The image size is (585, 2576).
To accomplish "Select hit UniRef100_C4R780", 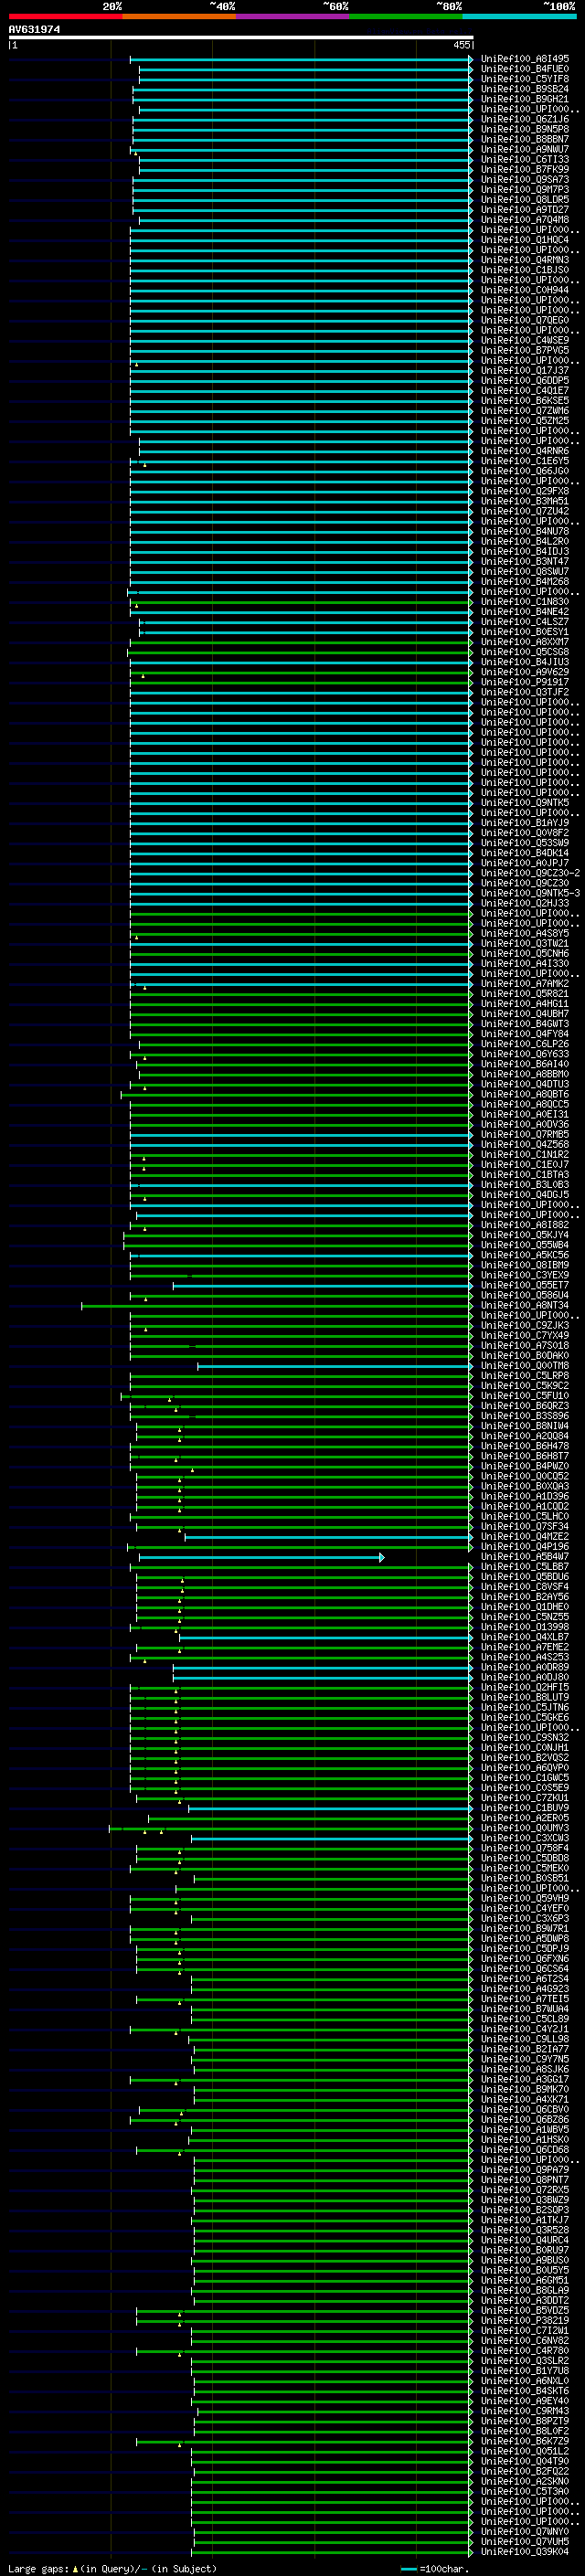I will [x=525, y=2350].
